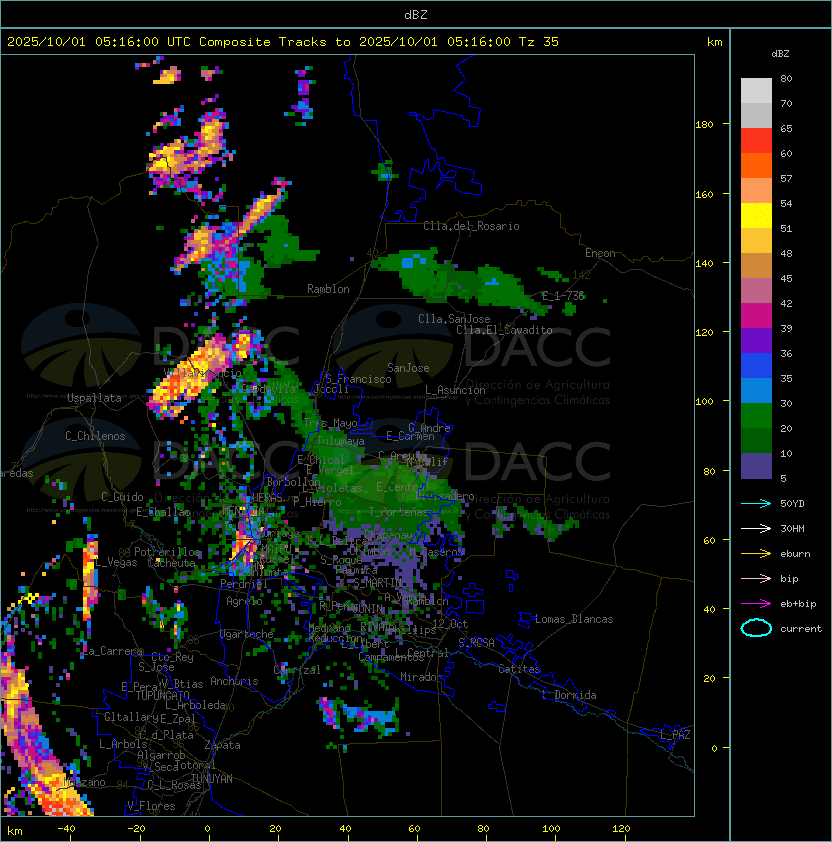
Task: Click the '50YD' legend label
Action: [792, 503]
